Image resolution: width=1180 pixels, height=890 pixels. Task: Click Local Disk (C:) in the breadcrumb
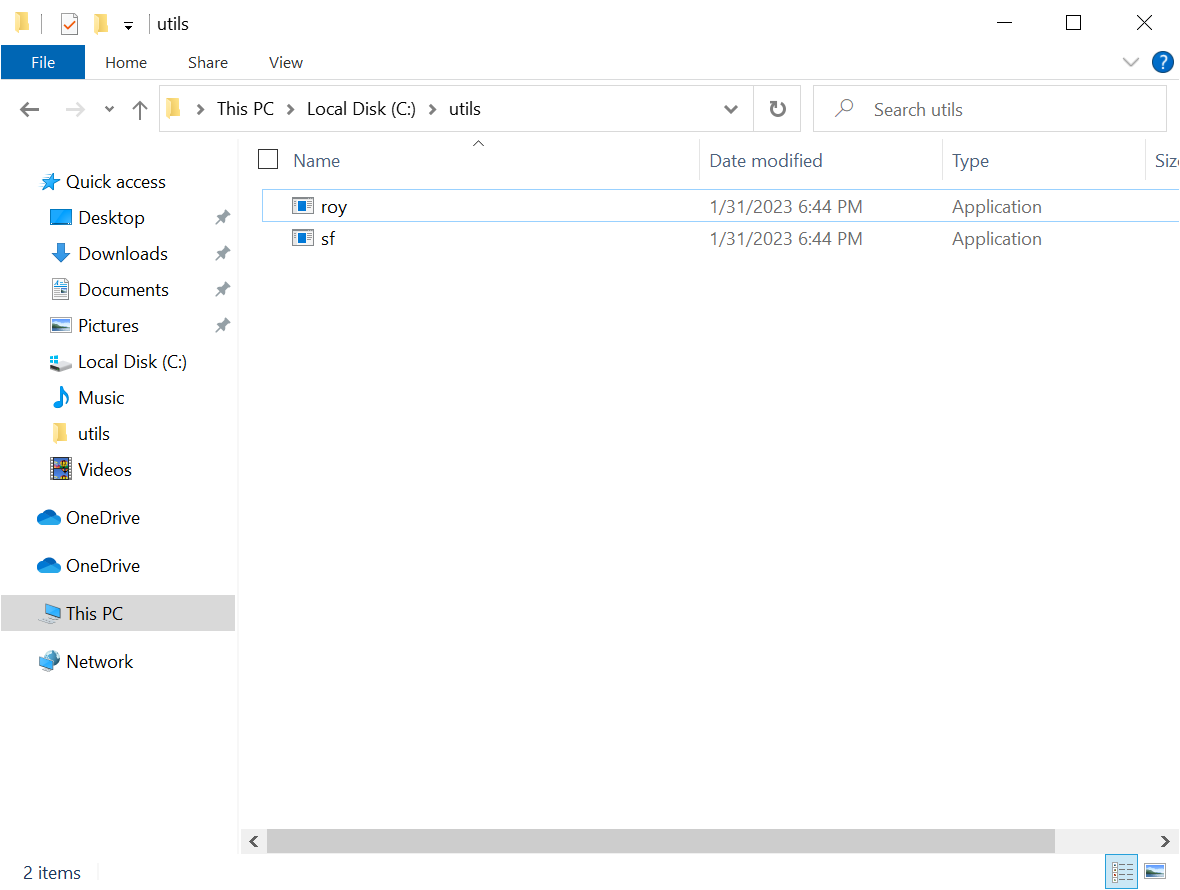click(x=361, y=109)
